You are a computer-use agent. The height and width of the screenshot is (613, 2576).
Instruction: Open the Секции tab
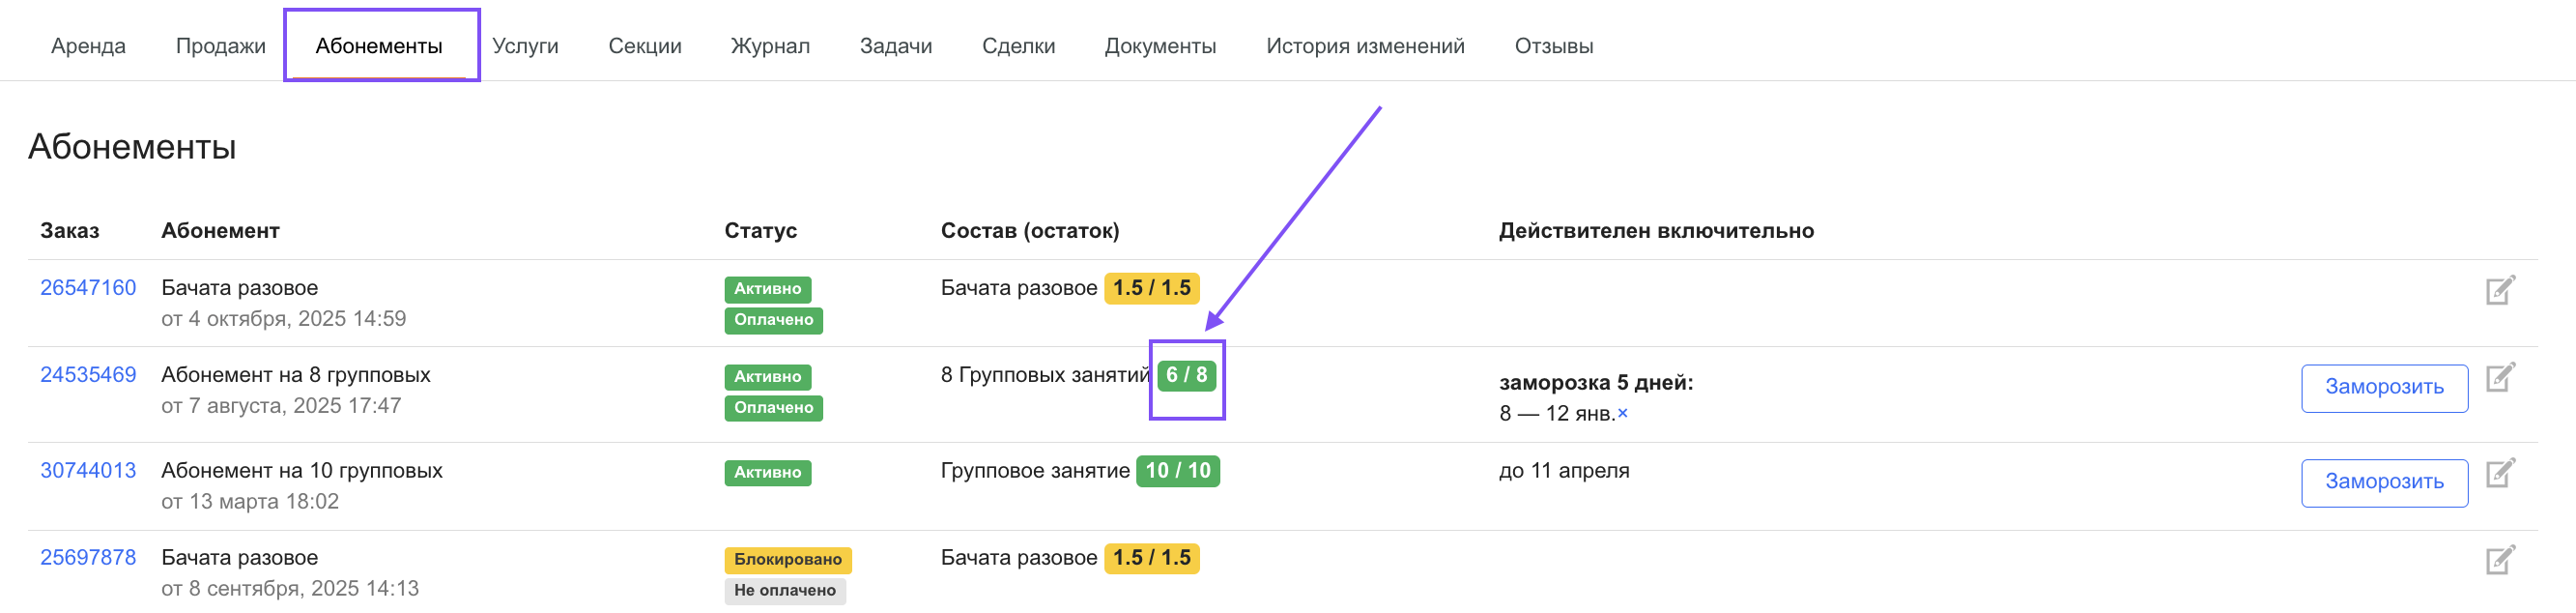pyautogui.click(x=644, y=46)
